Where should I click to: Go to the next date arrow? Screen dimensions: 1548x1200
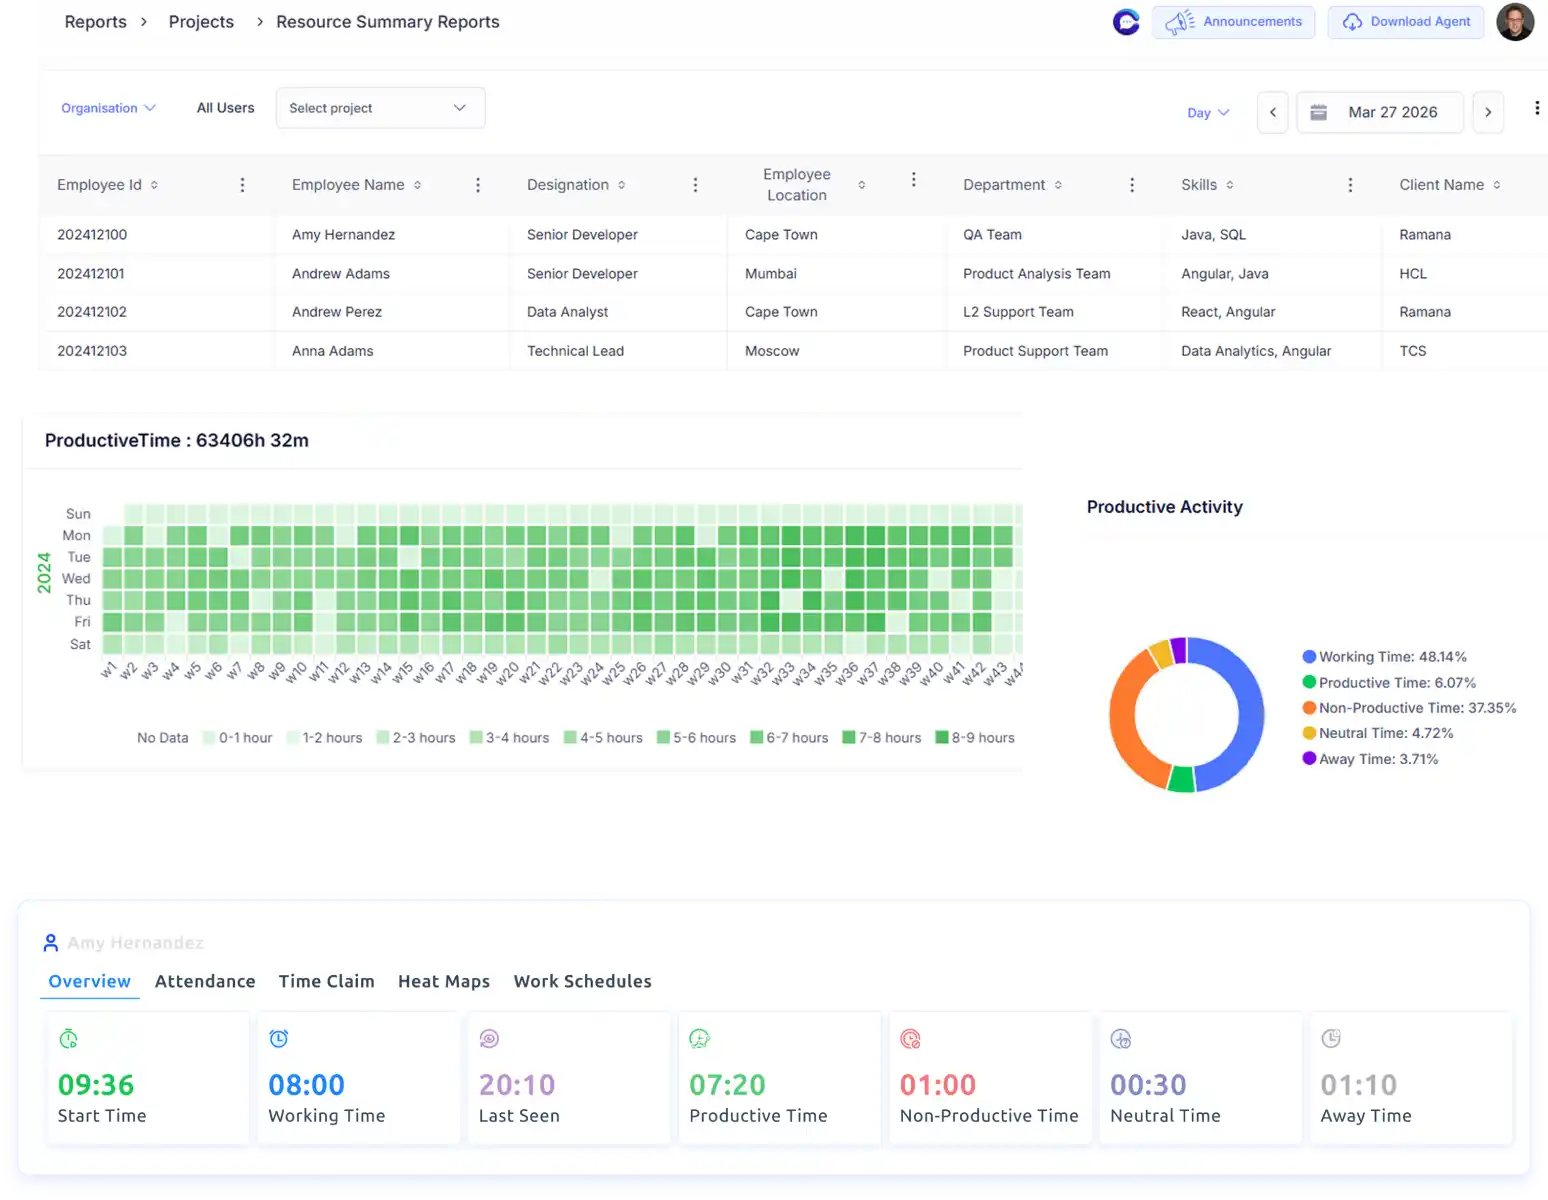click(x=1487, y=112)
